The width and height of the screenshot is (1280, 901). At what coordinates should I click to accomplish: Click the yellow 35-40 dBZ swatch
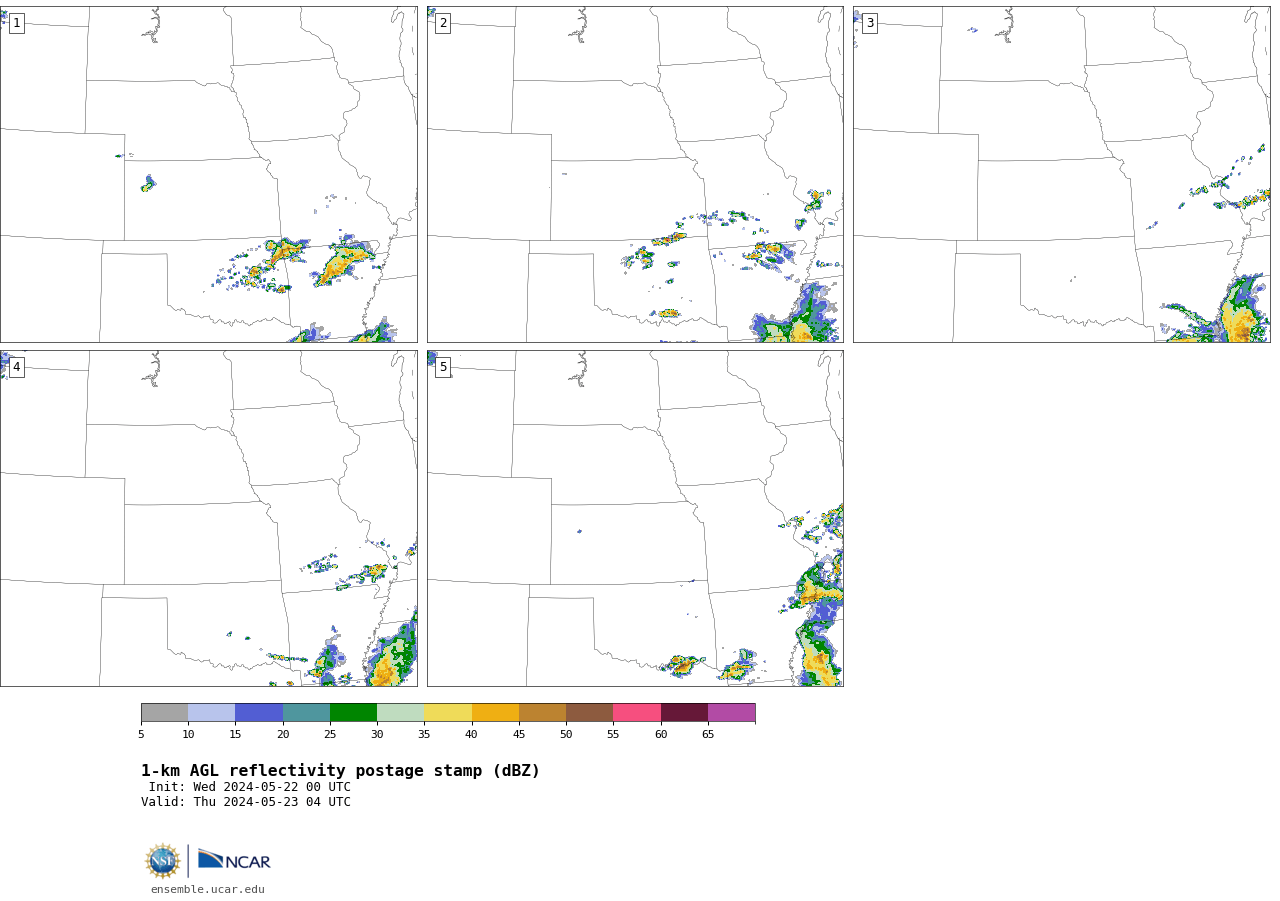tap(448, 712)
